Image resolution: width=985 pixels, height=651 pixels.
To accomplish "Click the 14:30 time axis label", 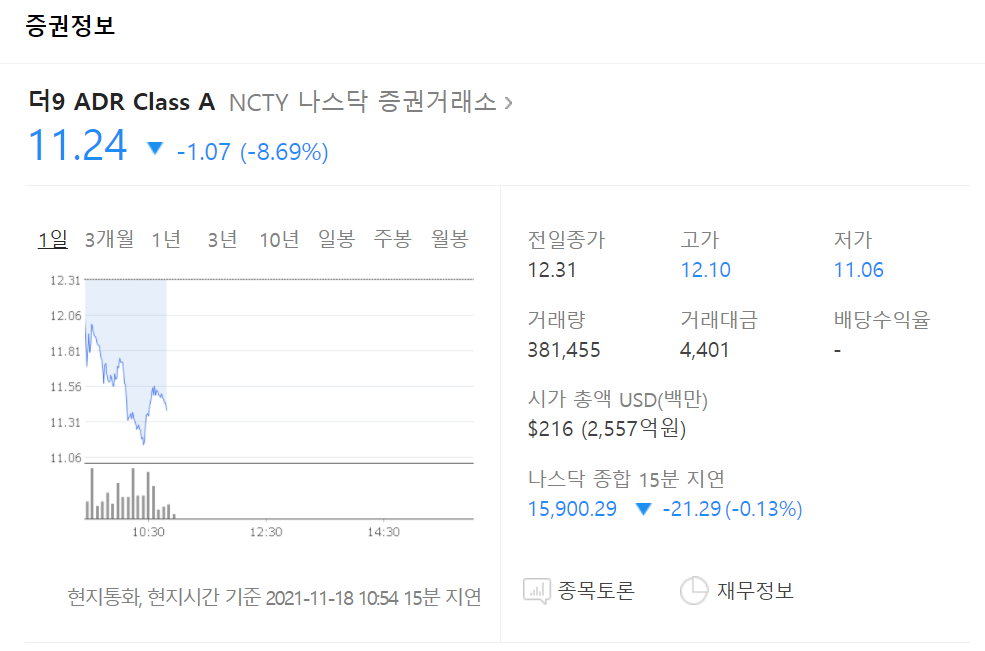I will coord(383,532).
